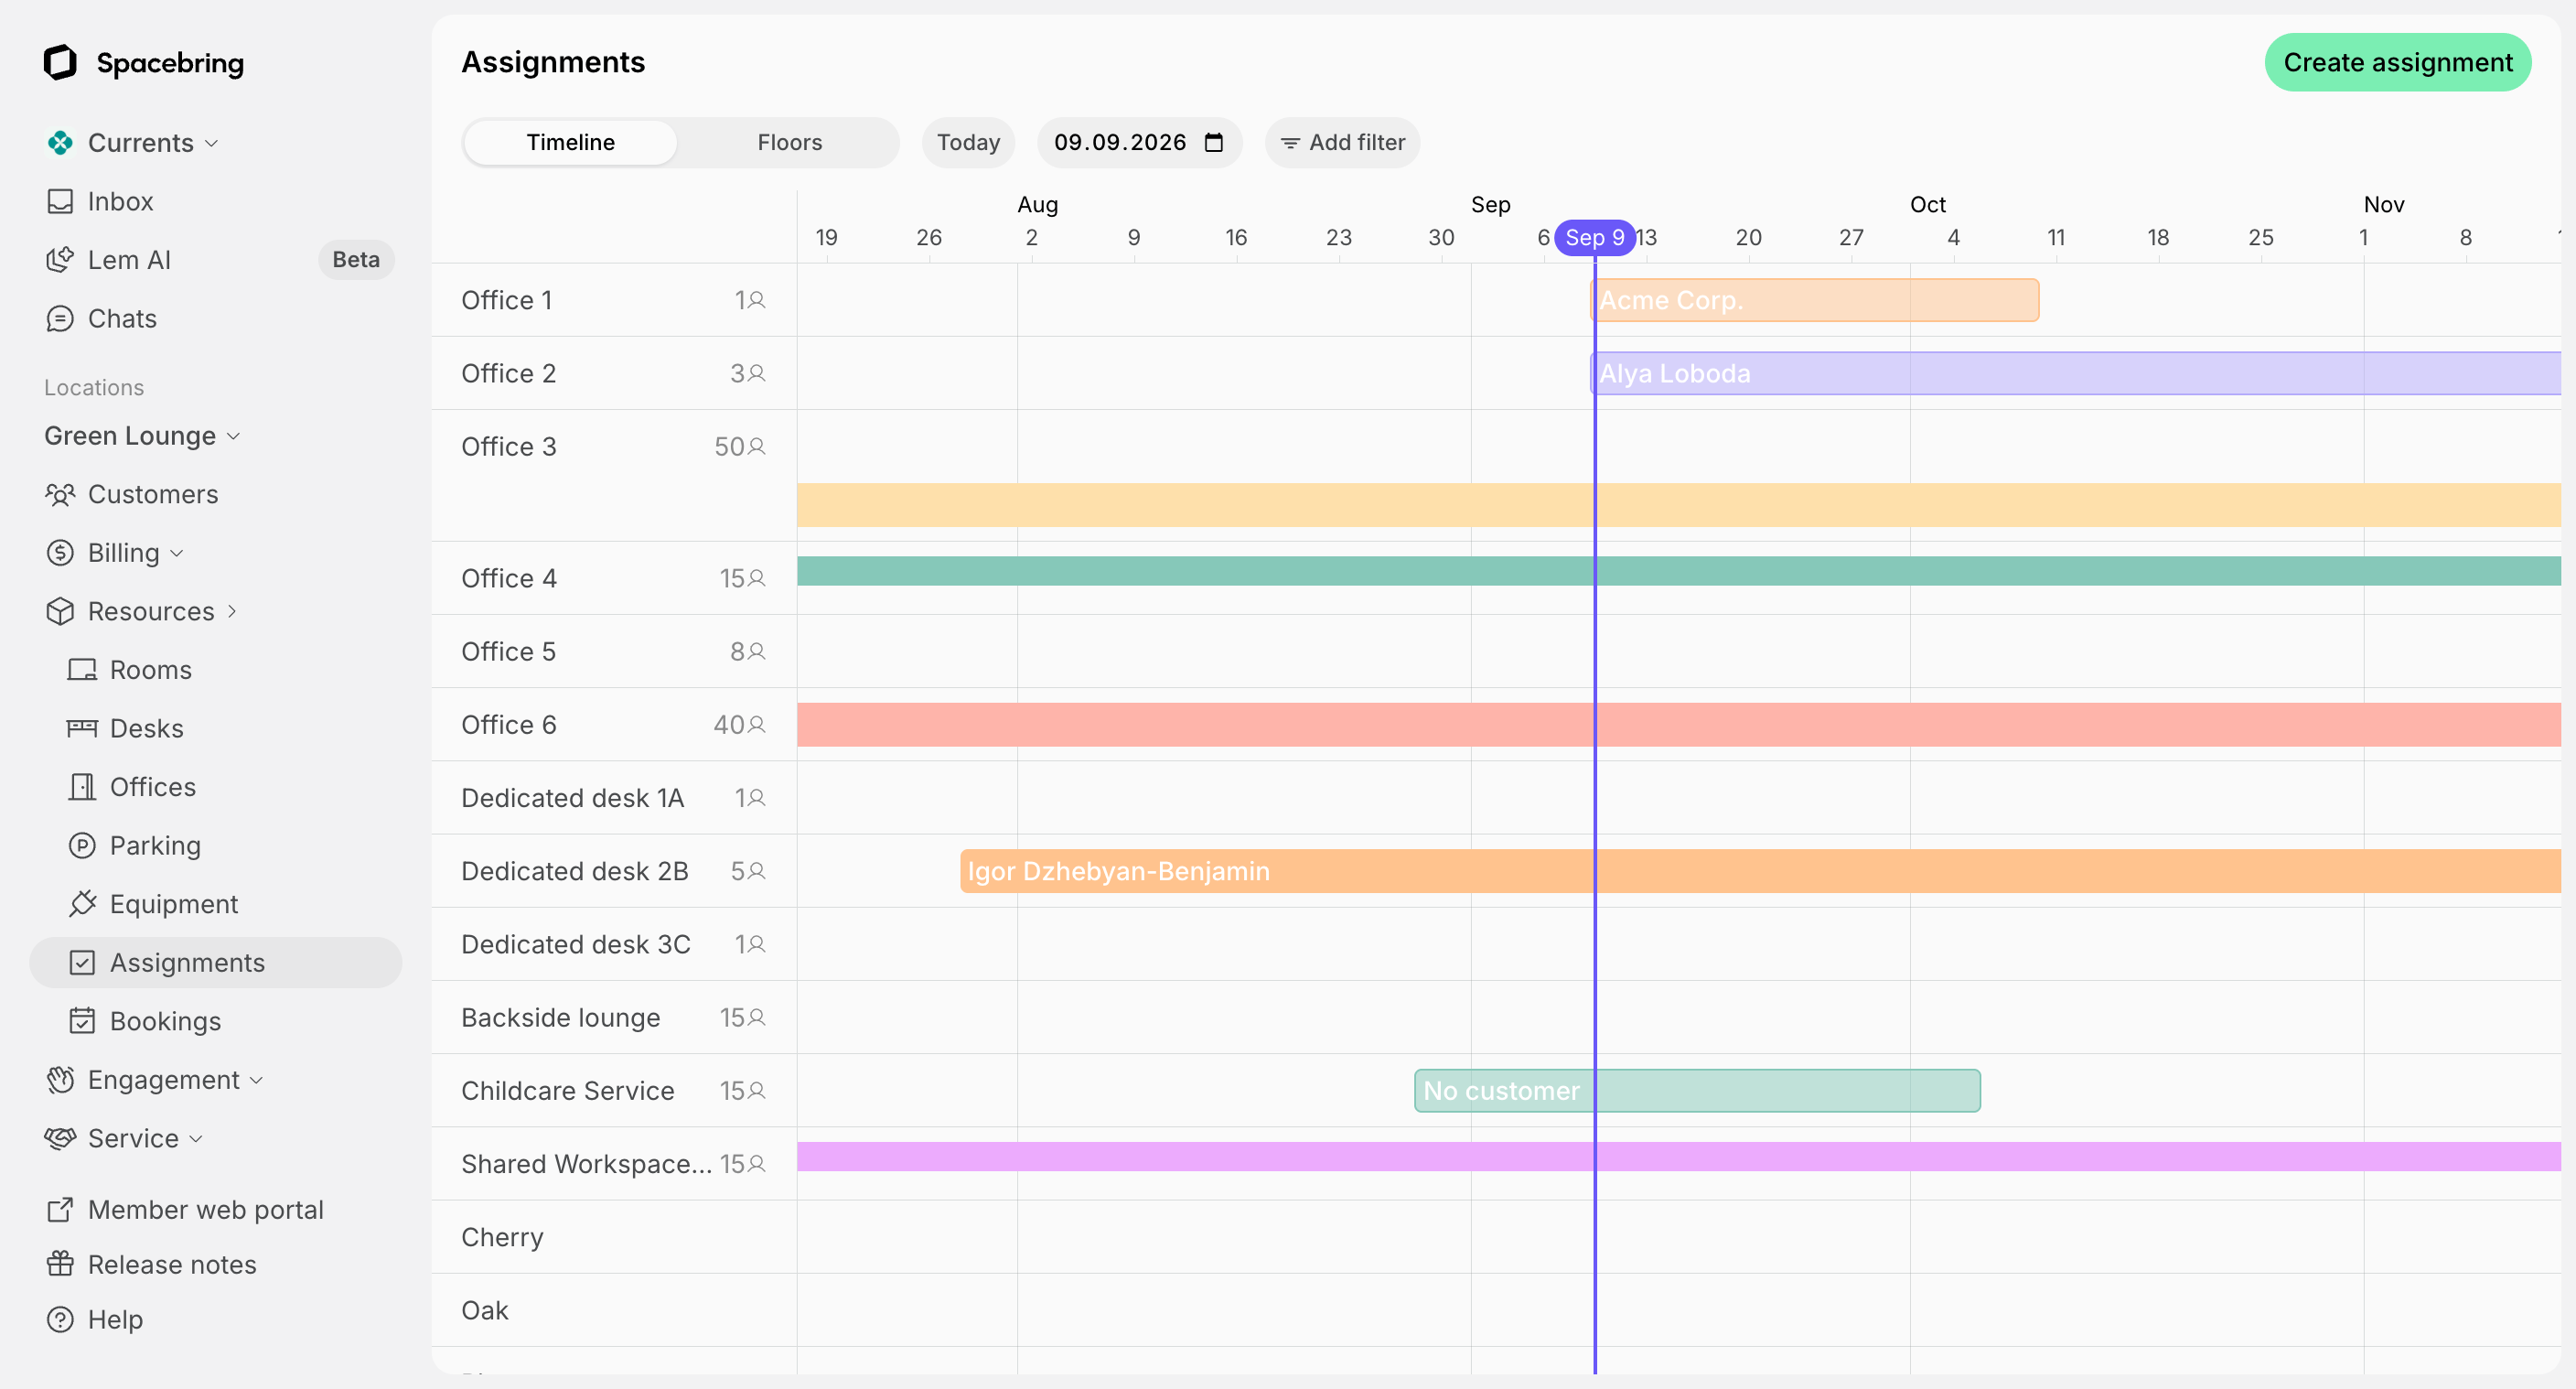The image size is (2576, 1389).
Task: Click the Create assignment button
Action: [x=2397, y=62]
